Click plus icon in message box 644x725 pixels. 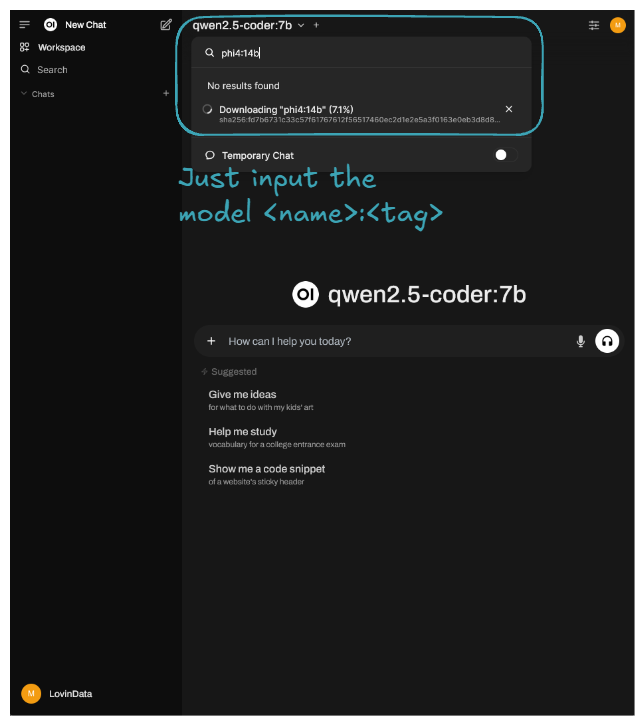pos(211,341)
